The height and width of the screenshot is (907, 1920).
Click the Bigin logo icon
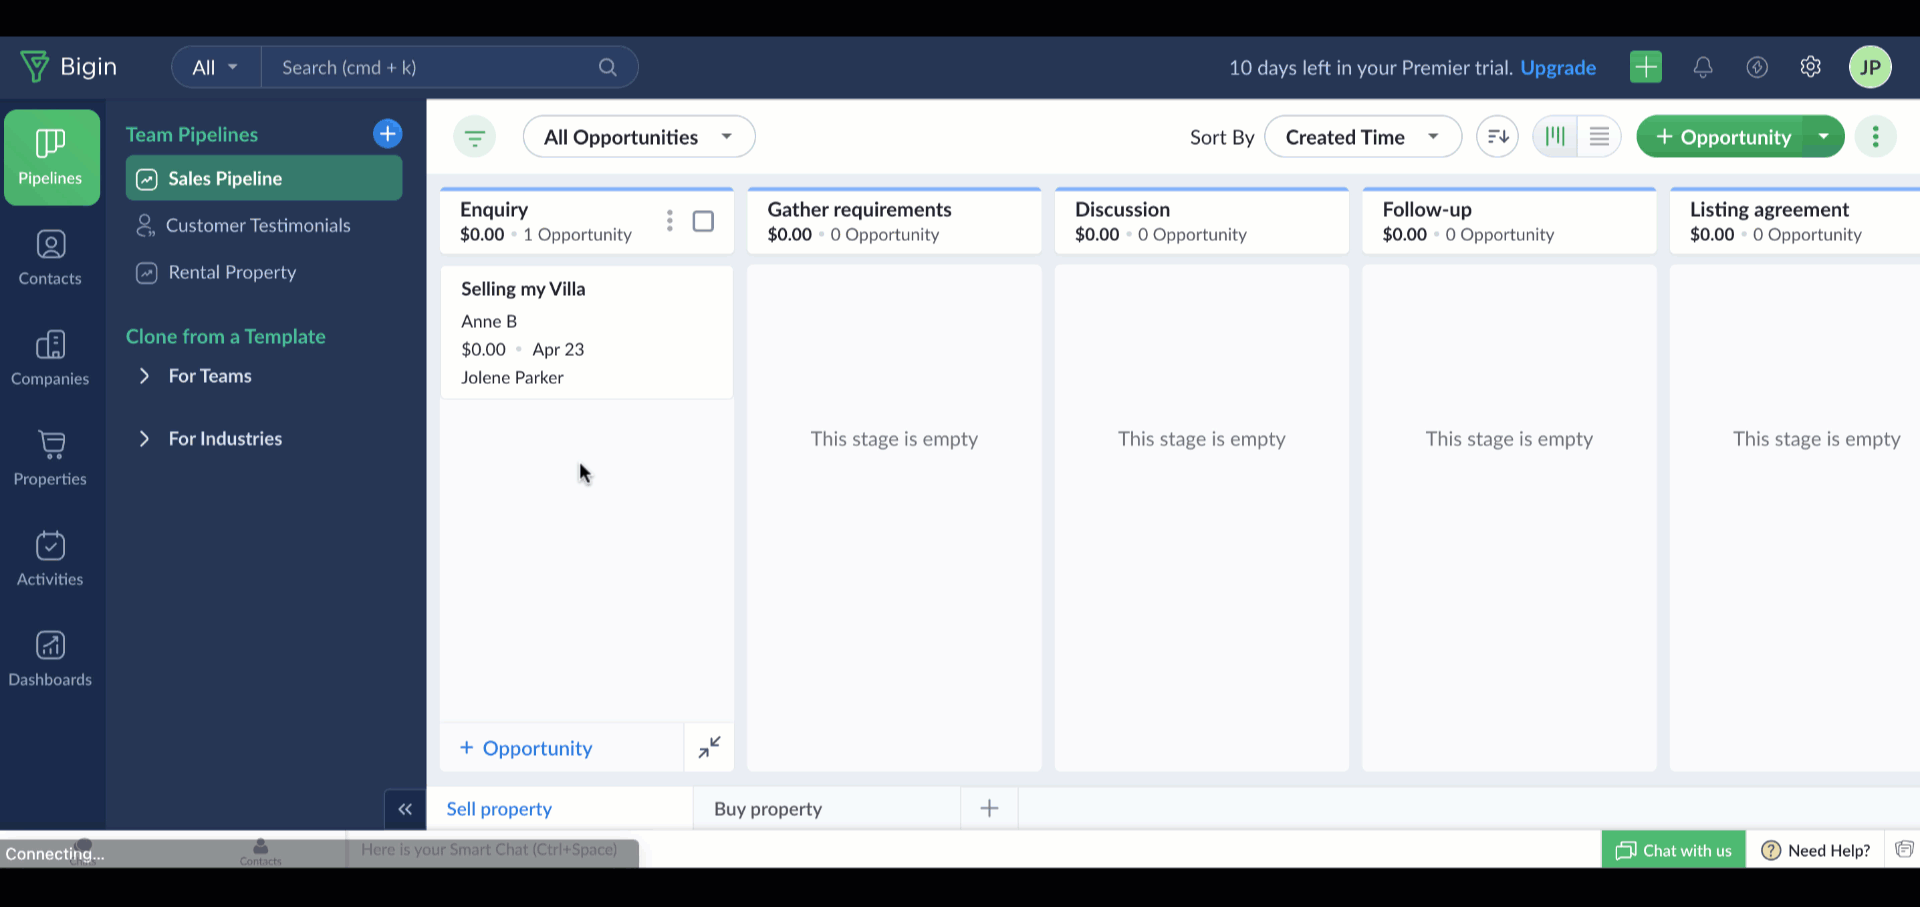(x=35, y=67)
